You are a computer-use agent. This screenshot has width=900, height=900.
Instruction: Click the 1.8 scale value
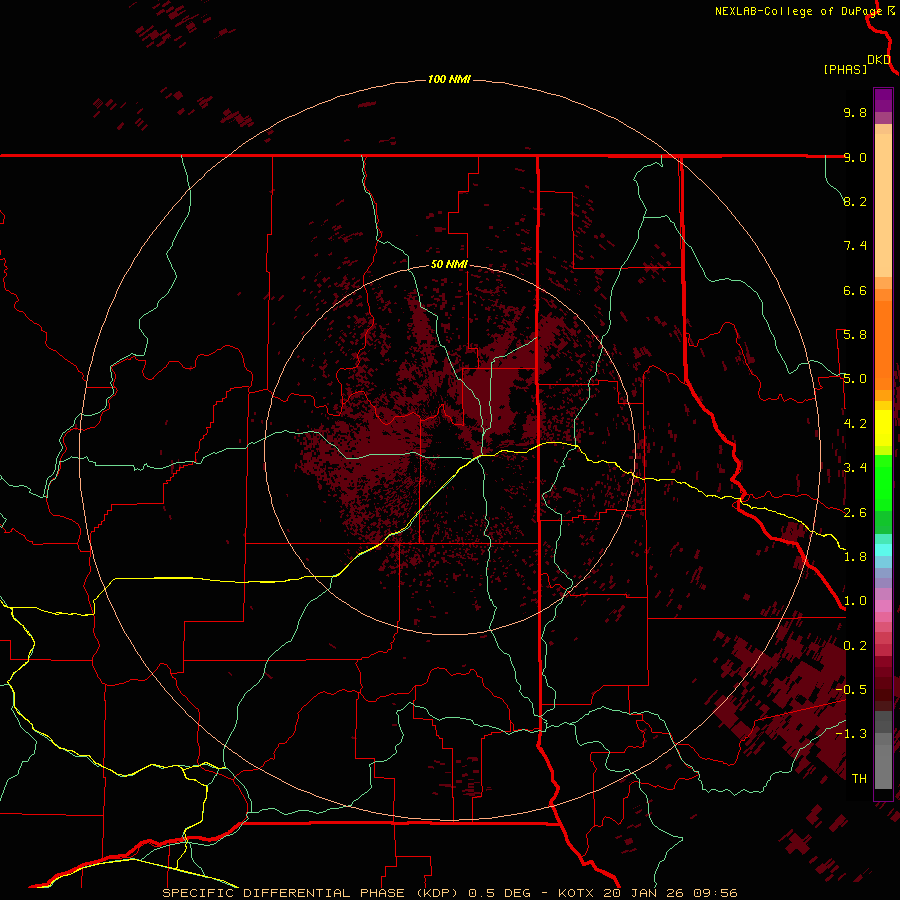(x=855, y=557)
